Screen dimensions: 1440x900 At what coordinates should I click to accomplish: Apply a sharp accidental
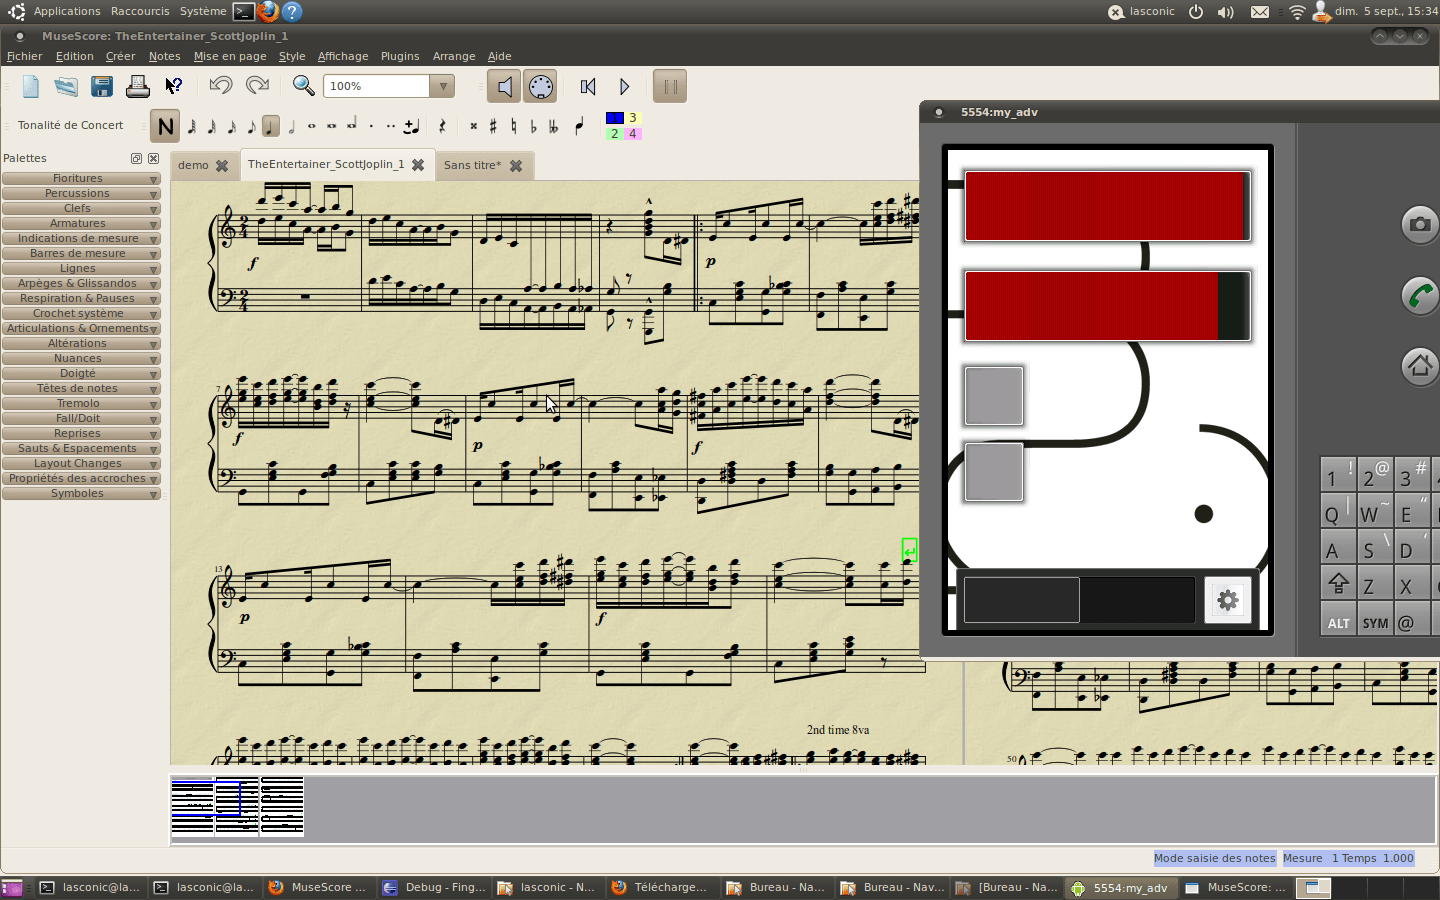[x=493, y=126]
